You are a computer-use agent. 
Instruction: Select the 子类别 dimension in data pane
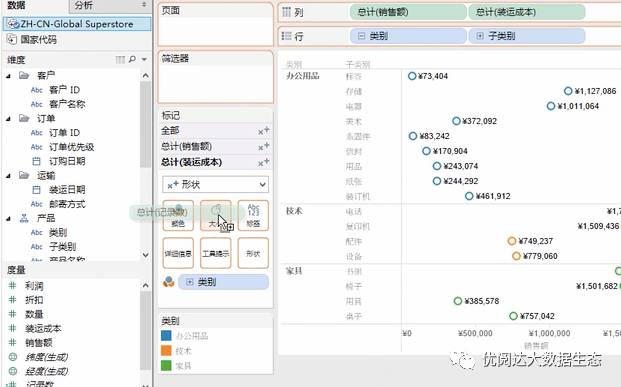(63, 247)
